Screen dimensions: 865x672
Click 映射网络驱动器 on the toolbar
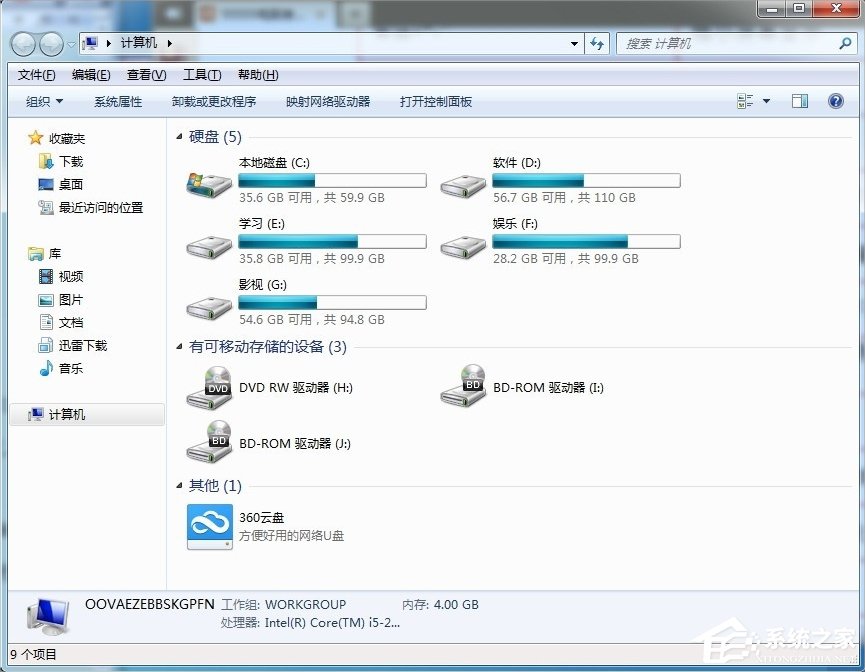(x=330, y=101)
